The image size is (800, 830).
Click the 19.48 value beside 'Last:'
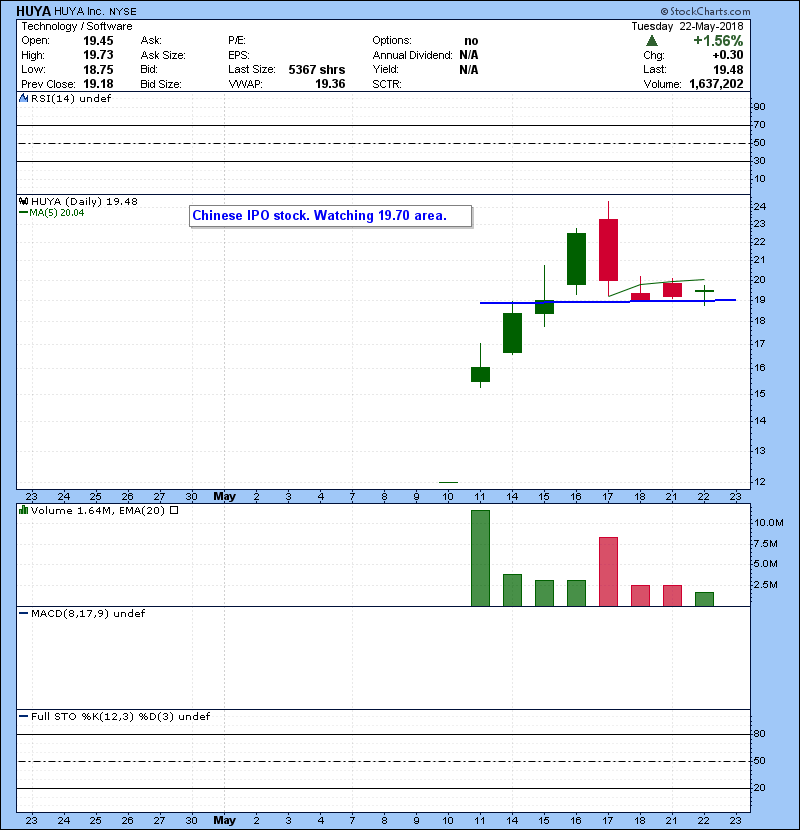pos(728,69)
